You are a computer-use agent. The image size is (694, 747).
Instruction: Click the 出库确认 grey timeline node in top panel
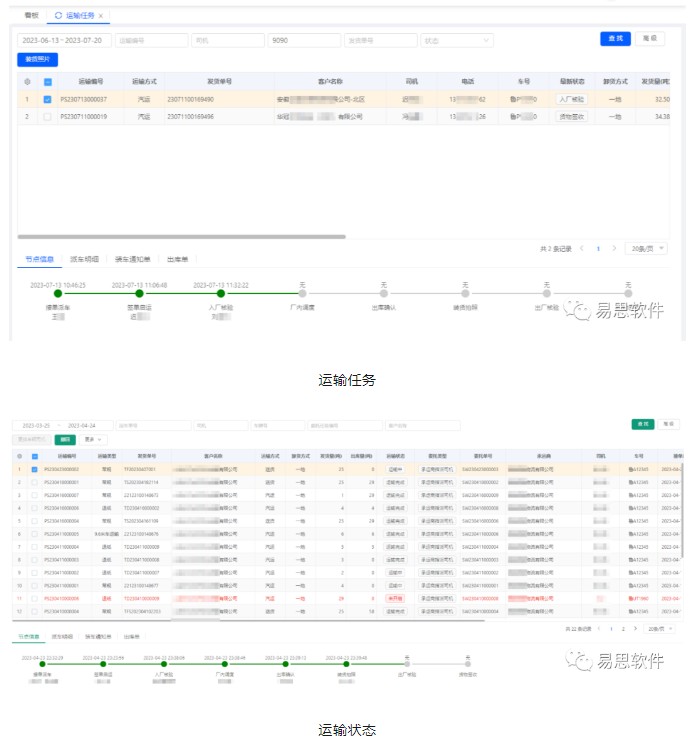click(383, 294)
